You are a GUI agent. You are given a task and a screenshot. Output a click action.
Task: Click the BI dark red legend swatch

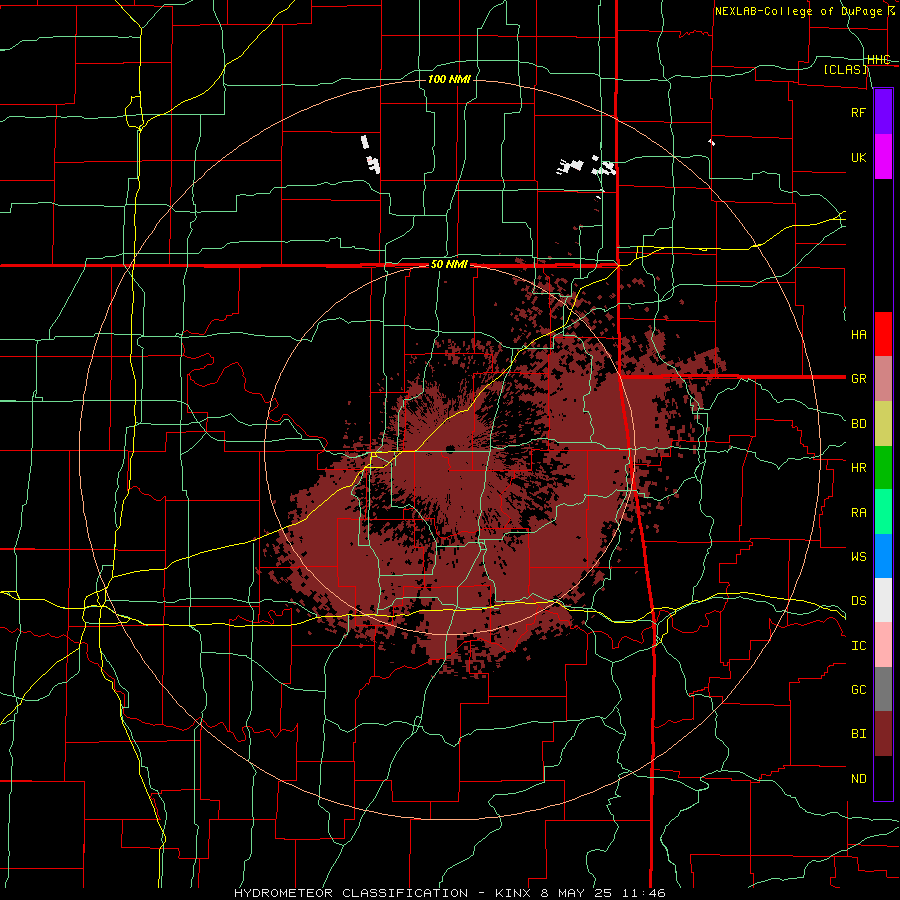coord(883,734)
